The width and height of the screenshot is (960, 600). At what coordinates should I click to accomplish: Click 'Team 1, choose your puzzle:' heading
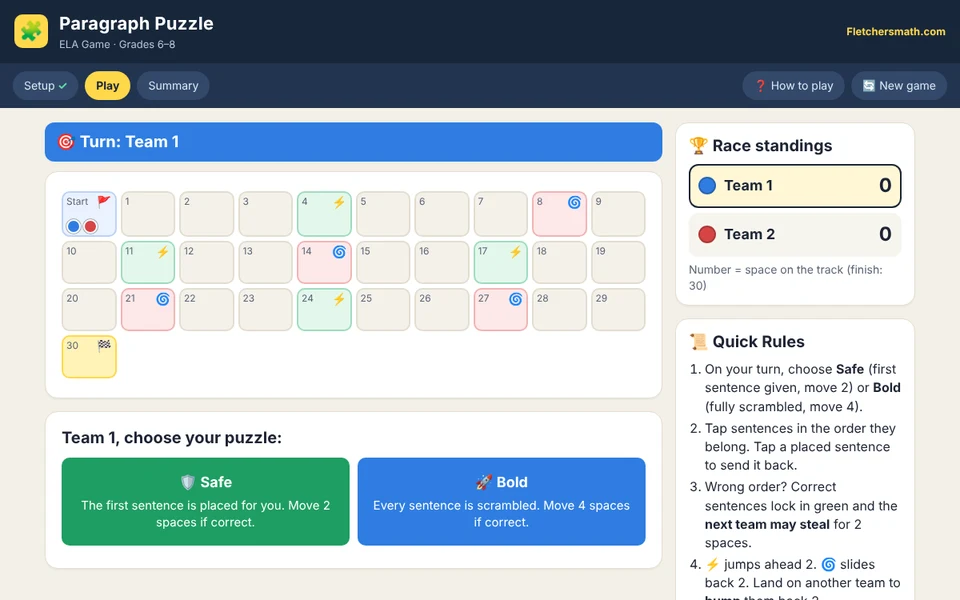pos(171,438)
